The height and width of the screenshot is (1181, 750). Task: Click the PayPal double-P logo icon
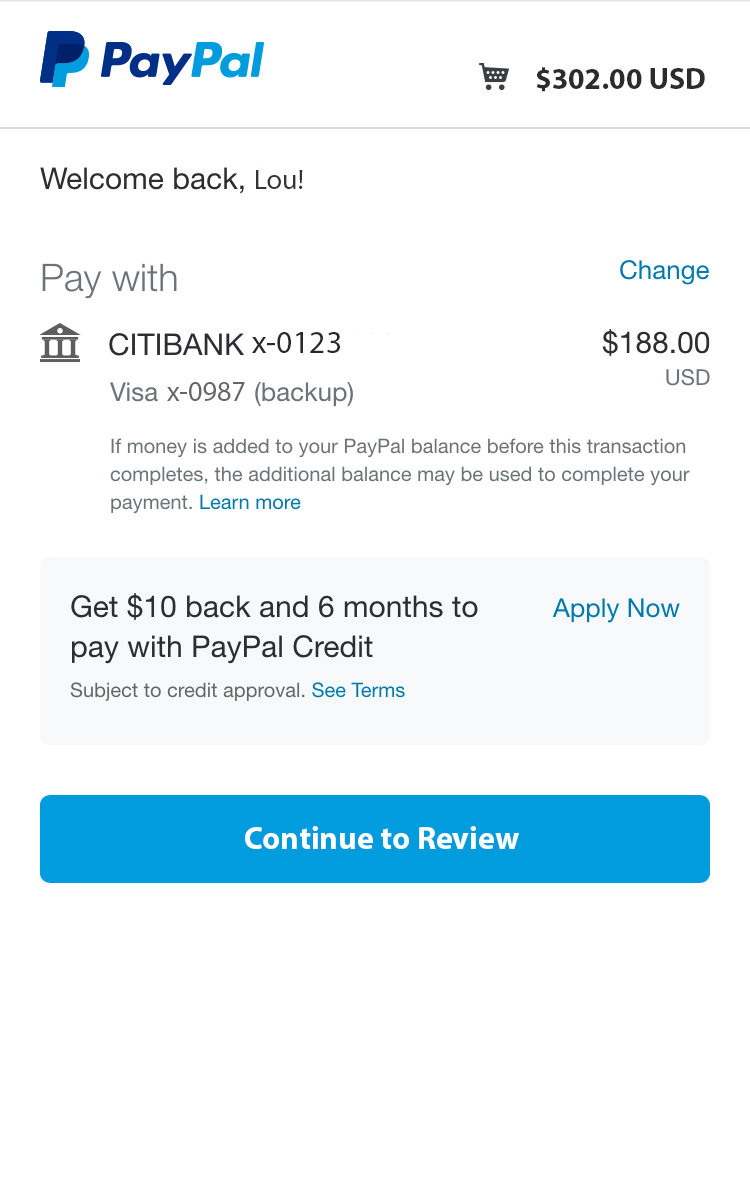pos(64,59)
